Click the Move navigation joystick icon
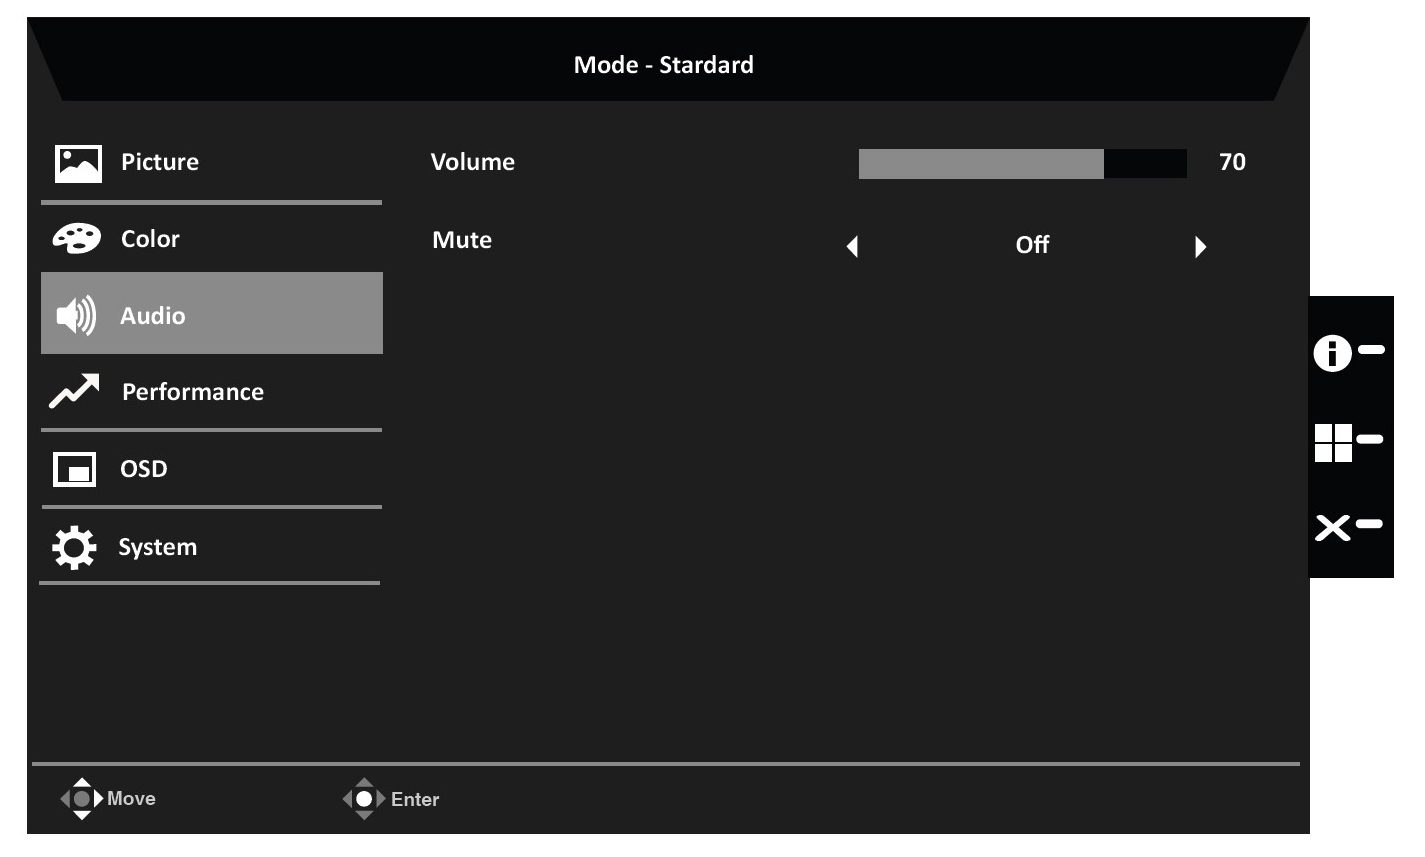This screenshot has height=857, width=1425. 82,799
